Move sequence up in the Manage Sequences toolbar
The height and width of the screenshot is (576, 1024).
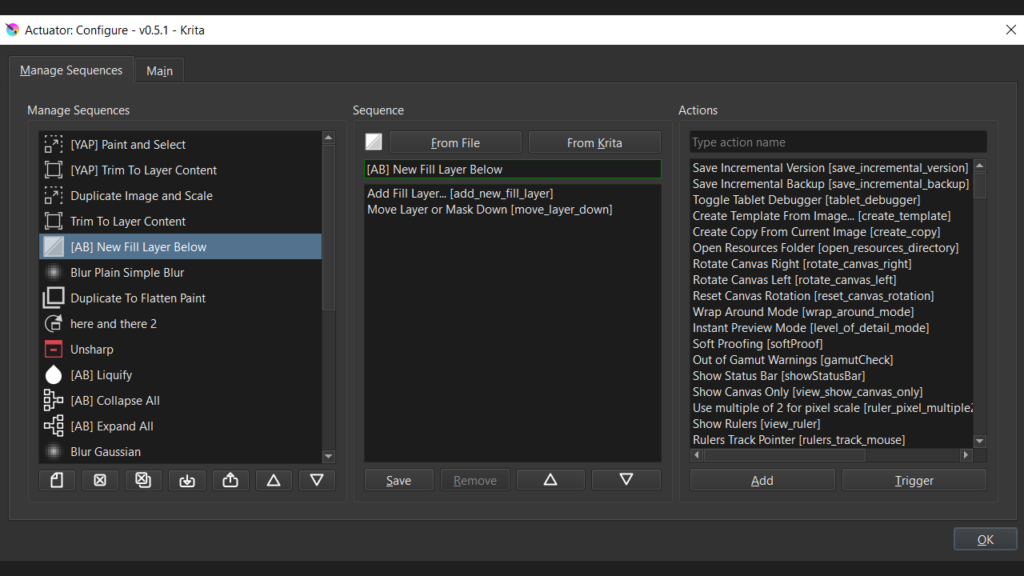click(274, 480)
